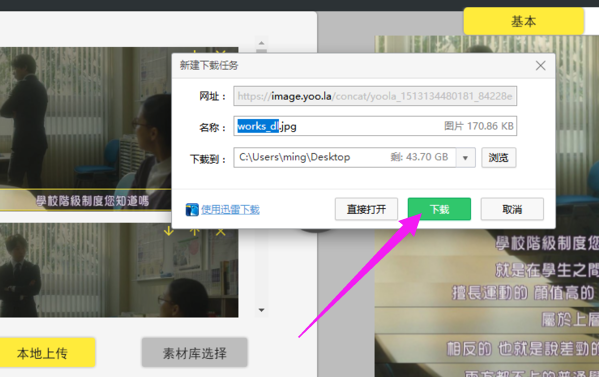
Task: Click the 直接打开 open directly button
Action: pyautogui.click(x=366, y=209)
